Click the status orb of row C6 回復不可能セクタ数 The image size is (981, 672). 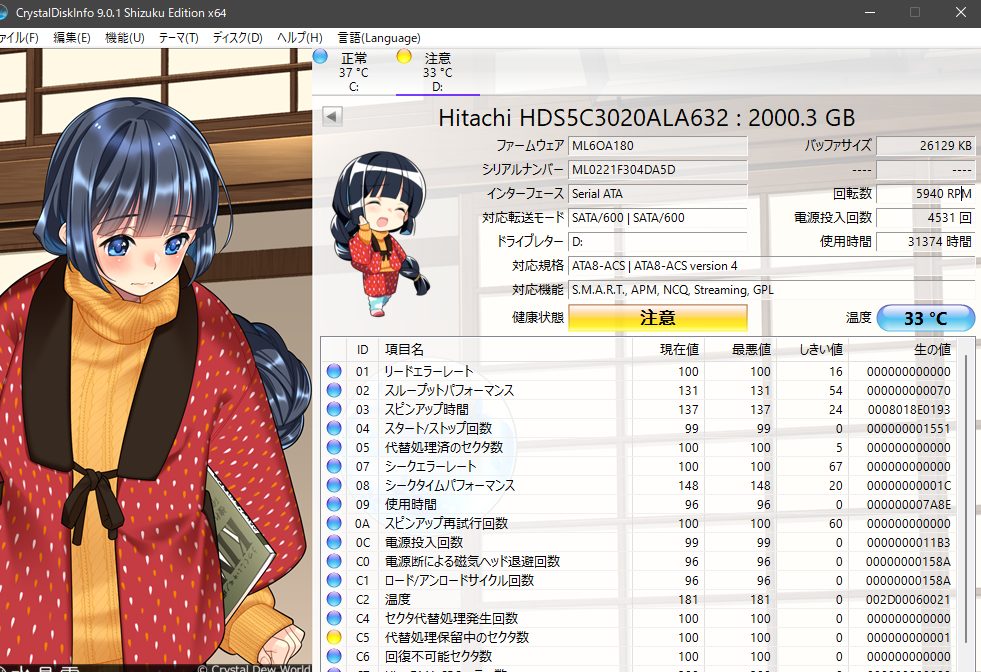coord(334,656)
